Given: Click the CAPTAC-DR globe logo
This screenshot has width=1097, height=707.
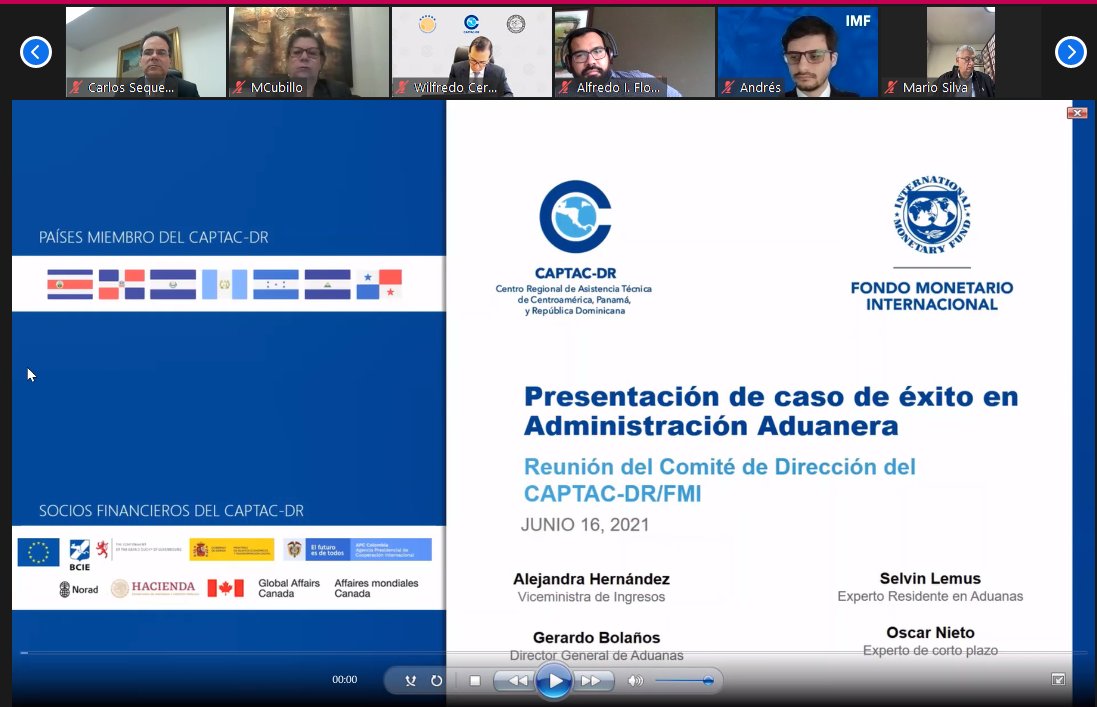Looking at the screenshot, I should point(575,217).
